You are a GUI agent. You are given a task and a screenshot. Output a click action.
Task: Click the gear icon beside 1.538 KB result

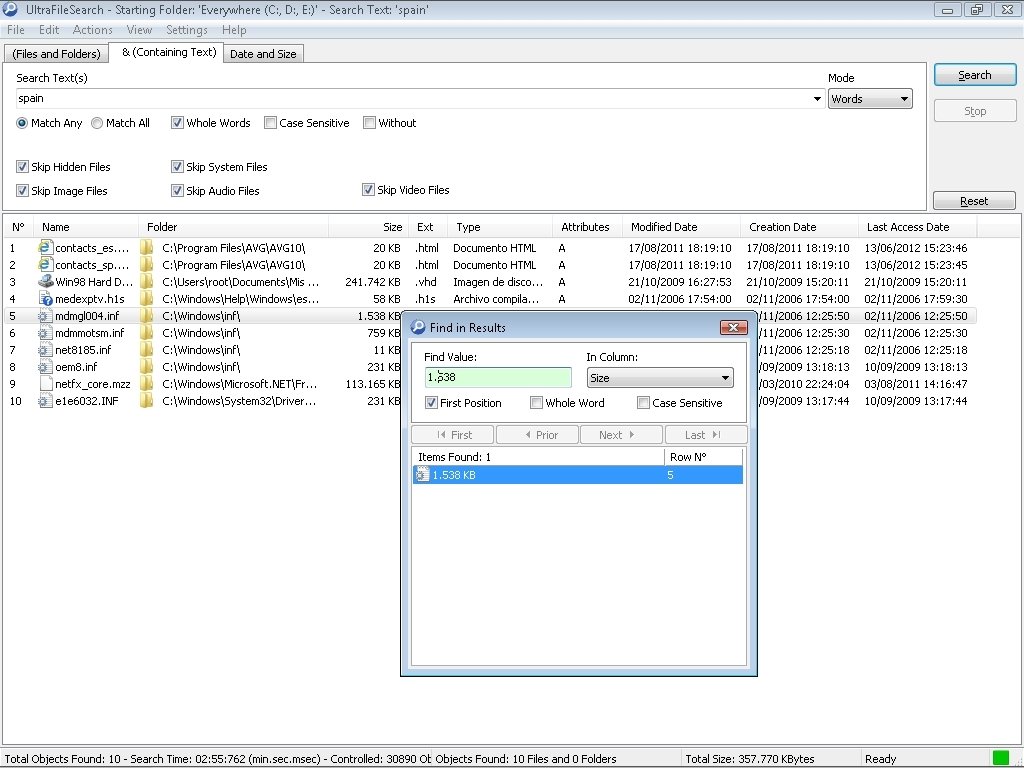422,475
